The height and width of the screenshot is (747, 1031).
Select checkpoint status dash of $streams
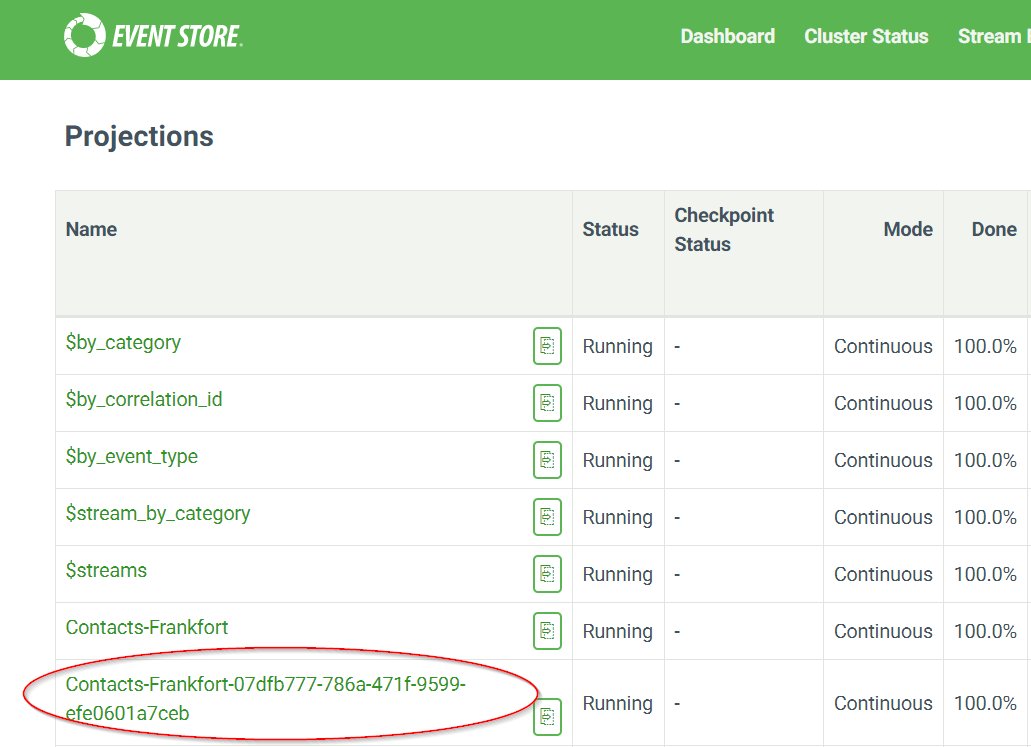(x=677, y=575)
